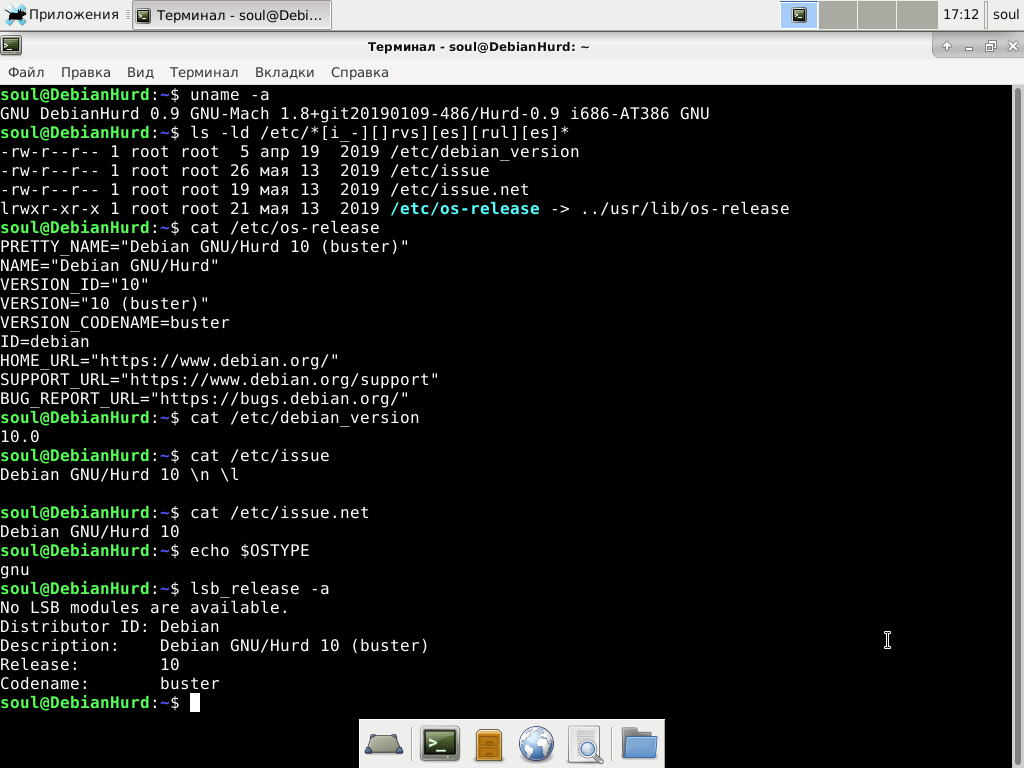Open the application finder magnifier icon
The width and height of the screenshot is (1024, 768).
click(585, 744)
